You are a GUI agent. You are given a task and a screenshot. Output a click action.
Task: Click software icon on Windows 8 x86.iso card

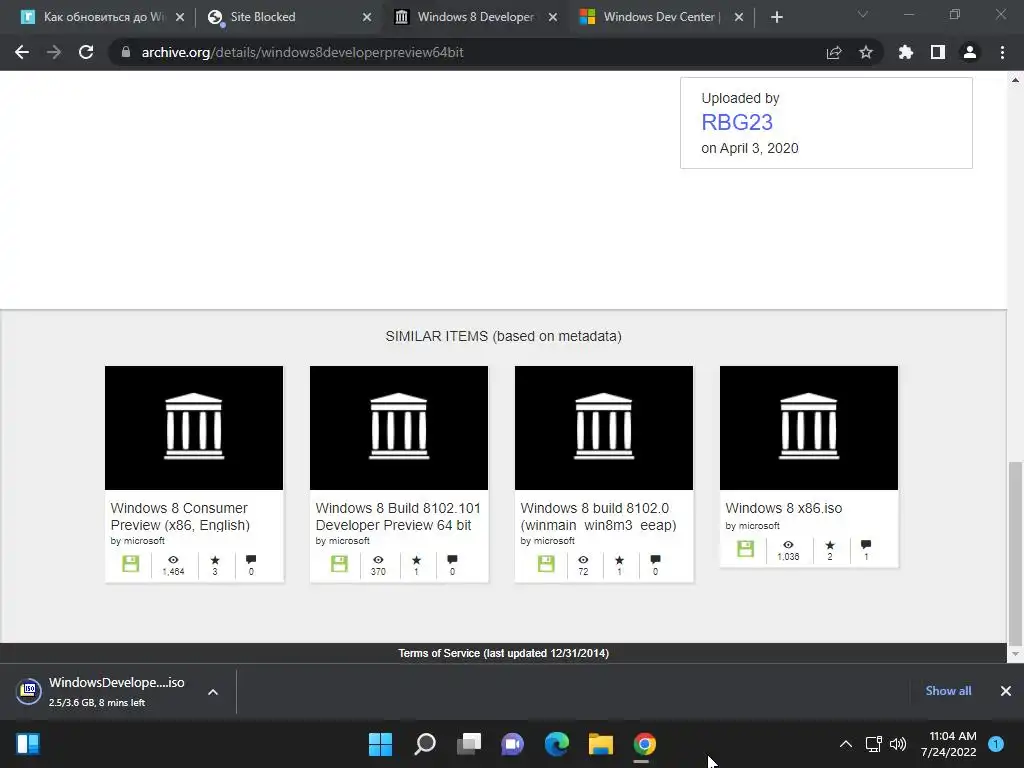745,549
